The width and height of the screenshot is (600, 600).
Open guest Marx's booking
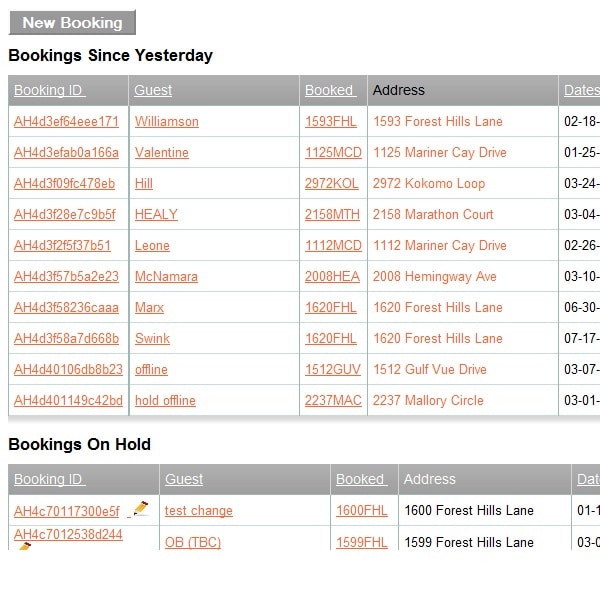tap(149, 308)
